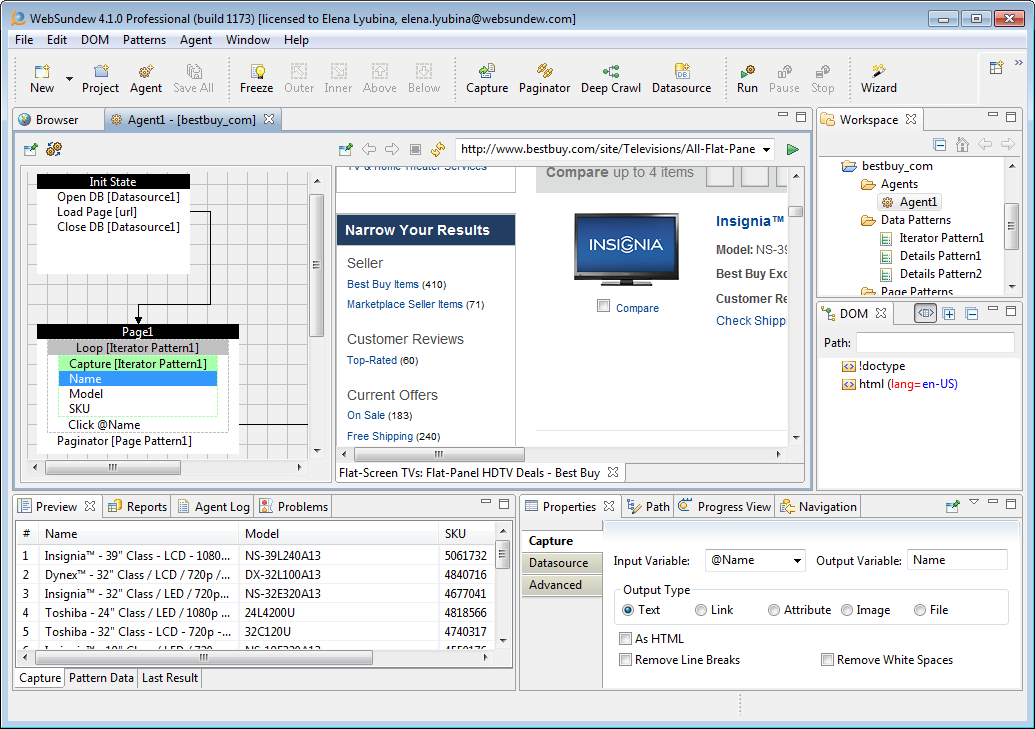Click the Project toolbar icon
Viewport: 1035px width, 729px height.
tap(100, 79)
